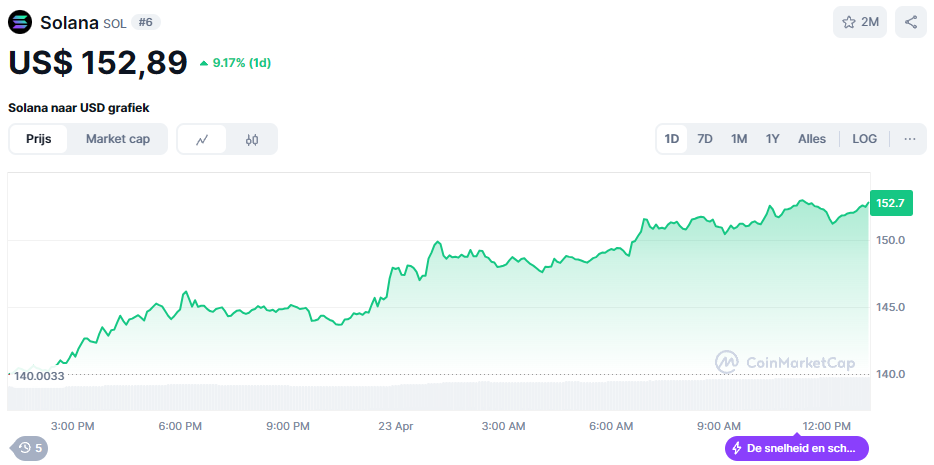Click the 3:00 PM x-axis label
The height and width of the screenshot is (465, 934).
(73, 426)
